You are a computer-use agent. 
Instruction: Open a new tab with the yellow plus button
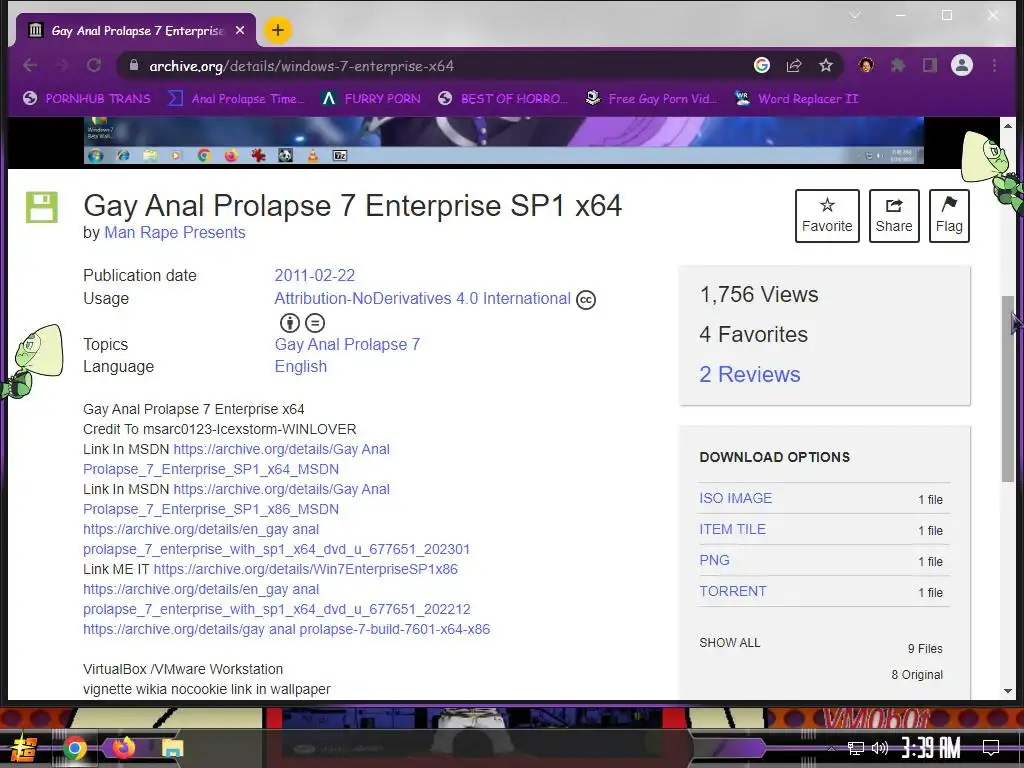pos(278,30)
